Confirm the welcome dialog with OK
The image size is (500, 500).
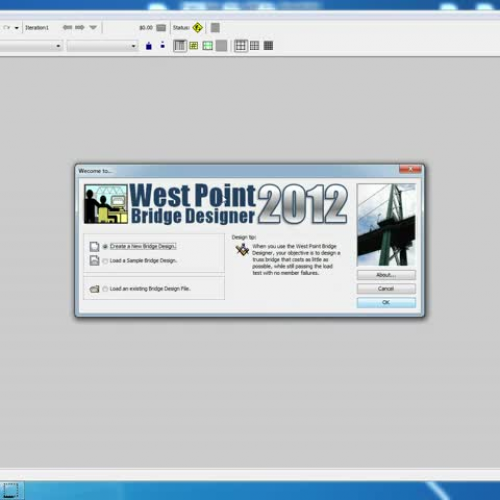[x=386, y=302]
